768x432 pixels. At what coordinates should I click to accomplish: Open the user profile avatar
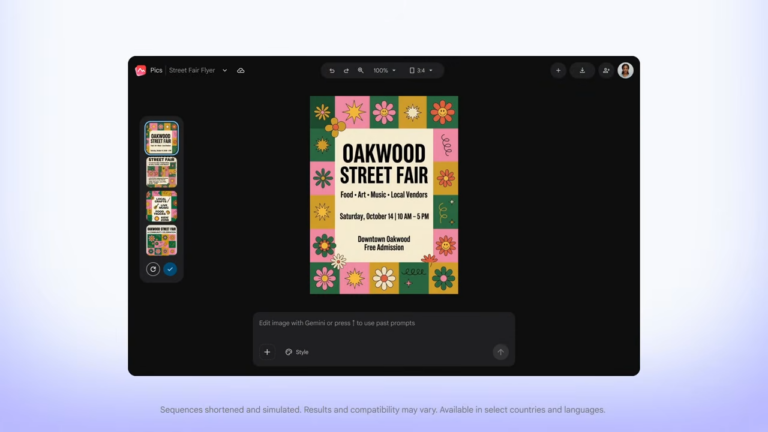(x=625, y=71)
